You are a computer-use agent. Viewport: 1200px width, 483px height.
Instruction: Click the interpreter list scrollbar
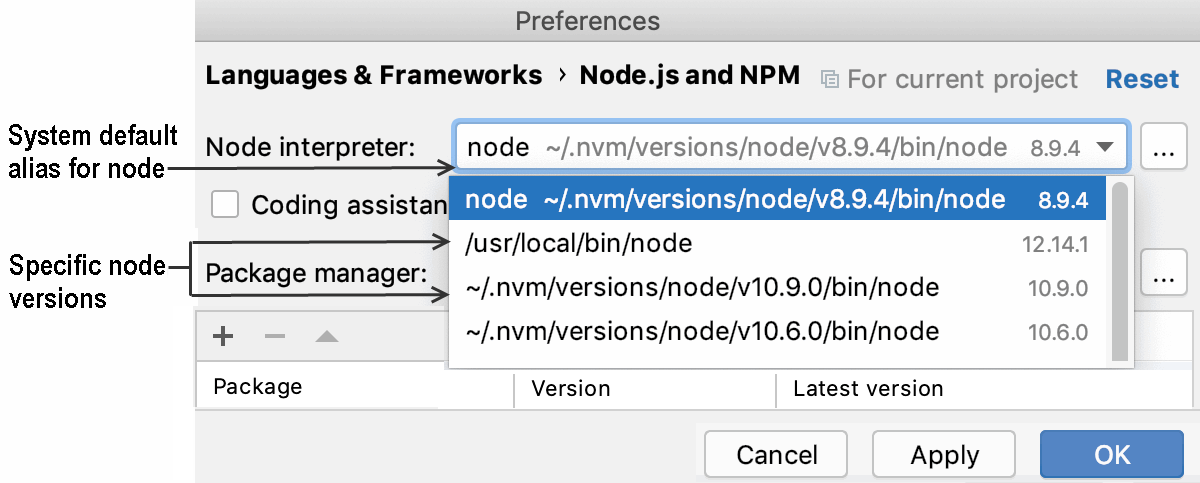pyautogui.click(x=1120, y=270)
